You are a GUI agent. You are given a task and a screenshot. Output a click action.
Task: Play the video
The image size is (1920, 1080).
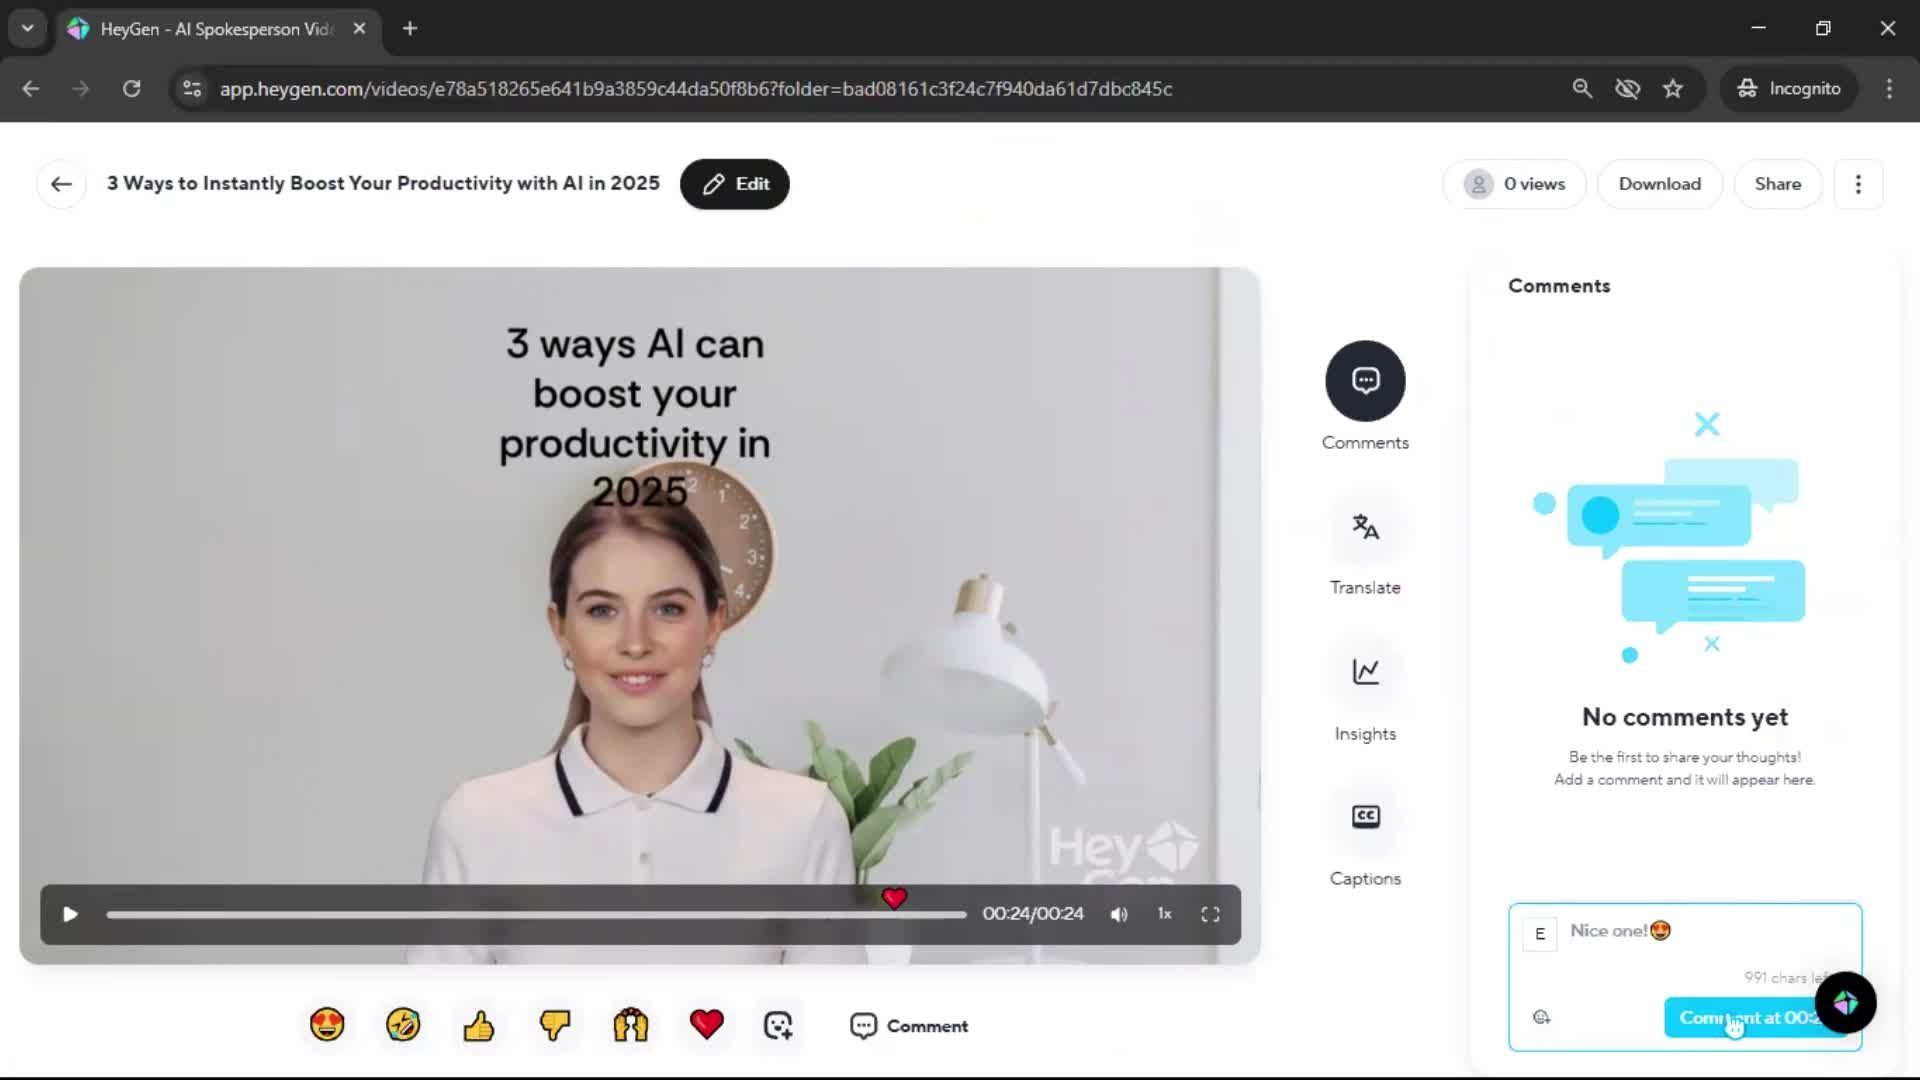(x=70, y=914)
